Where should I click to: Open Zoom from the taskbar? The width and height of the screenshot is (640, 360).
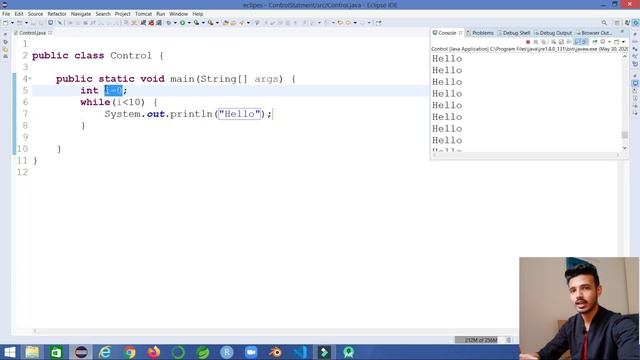tap(251, 352)
